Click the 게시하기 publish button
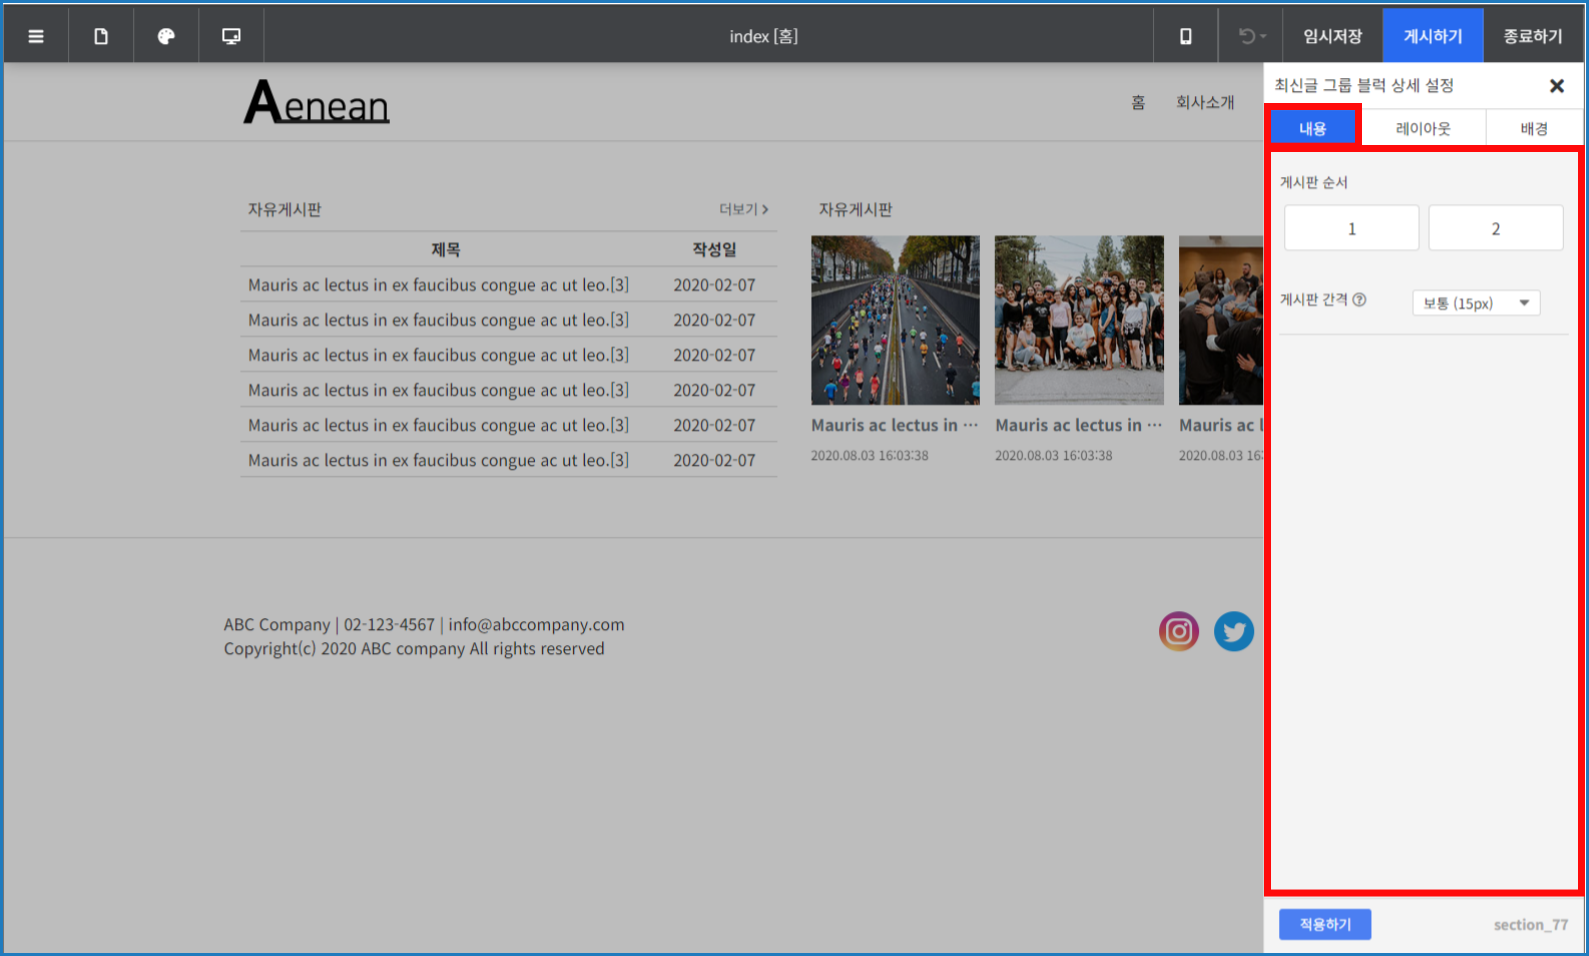1589x956 pixels. pyautogui.click(x=1432, y=37)
